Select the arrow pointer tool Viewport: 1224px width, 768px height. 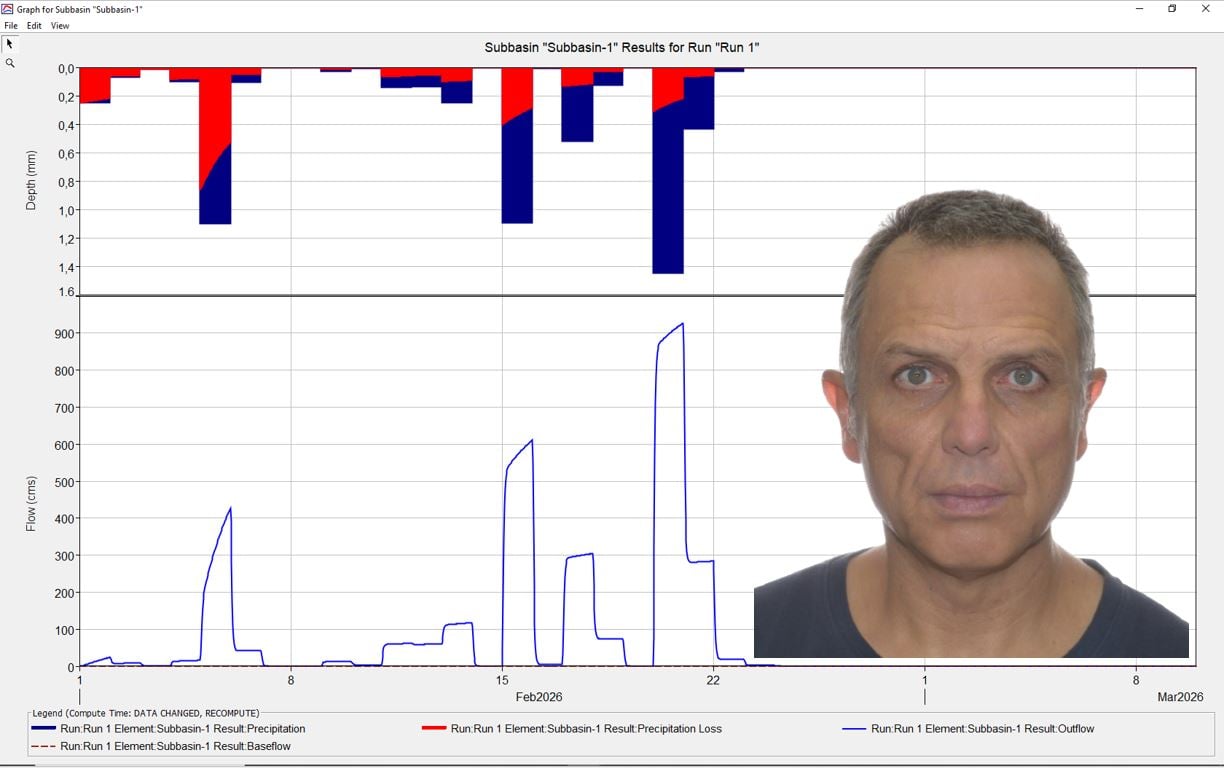tap(10, 44)
